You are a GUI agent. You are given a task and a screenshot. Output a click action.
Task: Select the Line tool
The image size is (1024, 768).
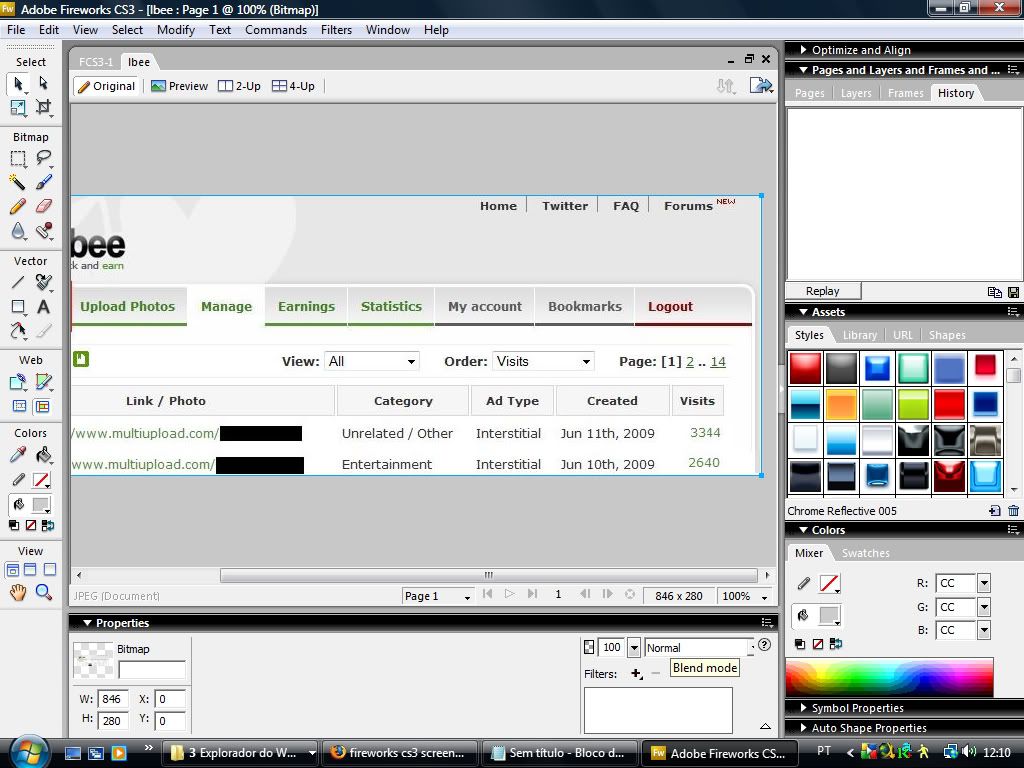18,282
